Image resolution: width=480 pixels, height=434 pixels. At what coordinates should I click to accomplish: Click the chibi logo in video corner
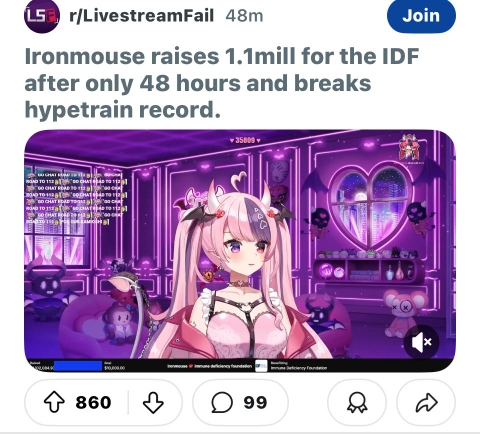click(409, 149)
